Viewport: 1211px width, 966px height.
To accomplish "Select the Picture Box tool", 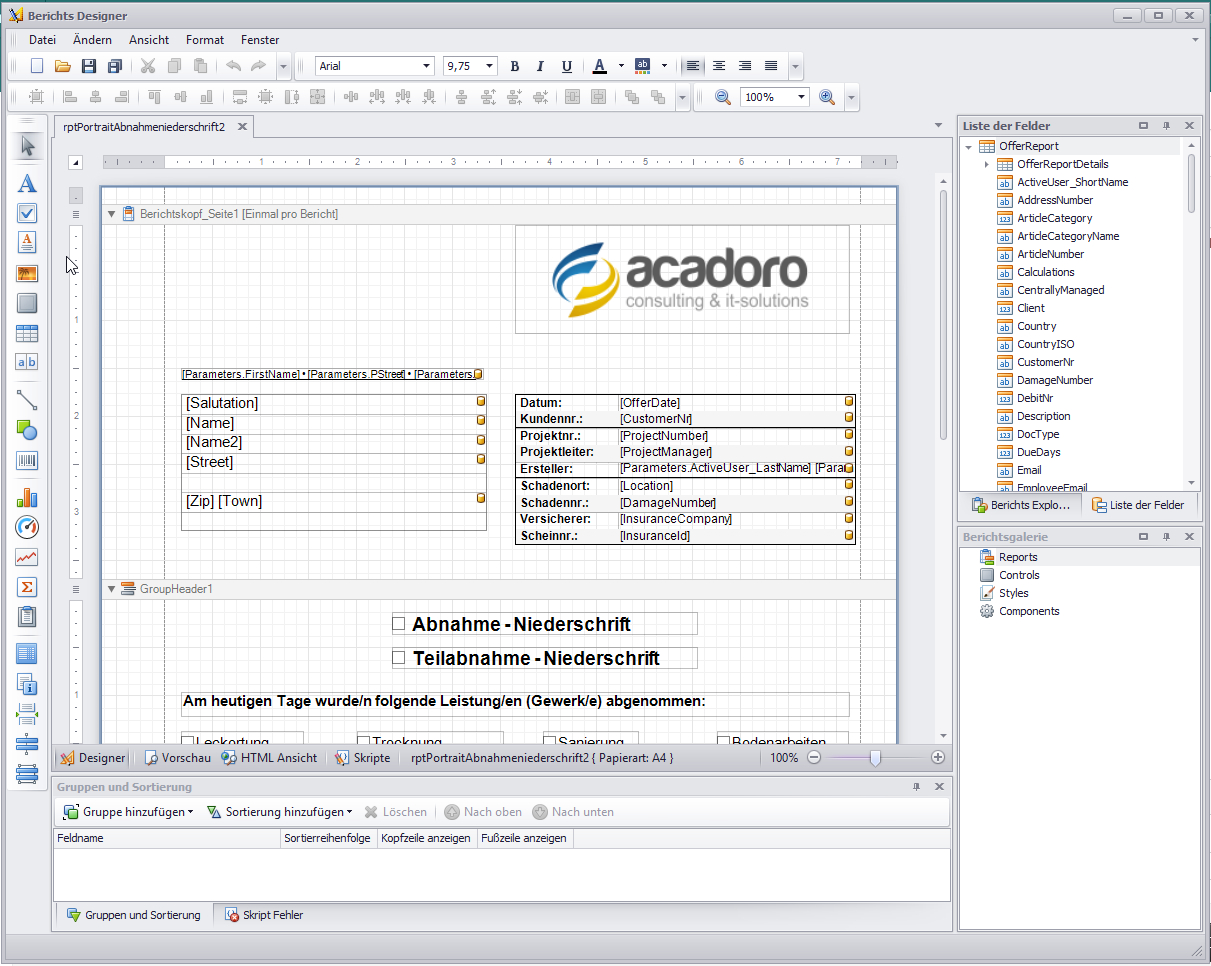I will click(27, 273).
